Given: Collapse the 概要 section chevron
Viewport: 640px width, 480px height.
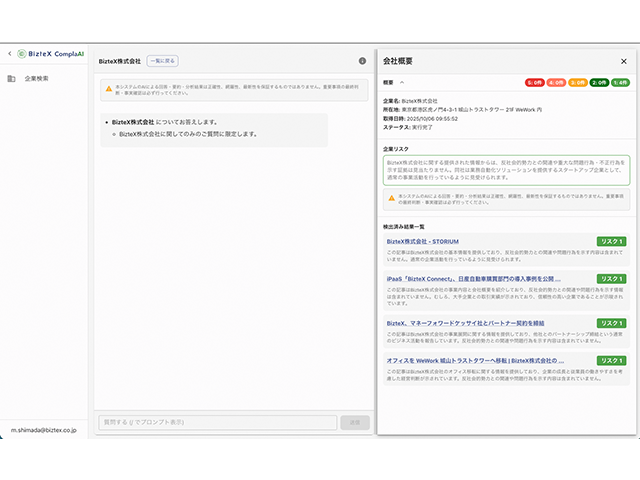Looking at the screenshot, I should tap(402, 82).
